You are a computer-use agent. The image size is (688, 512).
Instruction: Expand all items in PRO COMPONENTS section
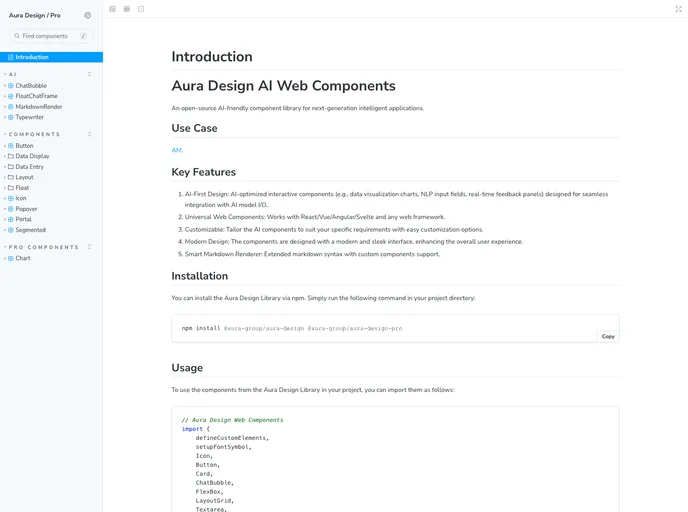(90, 247)
